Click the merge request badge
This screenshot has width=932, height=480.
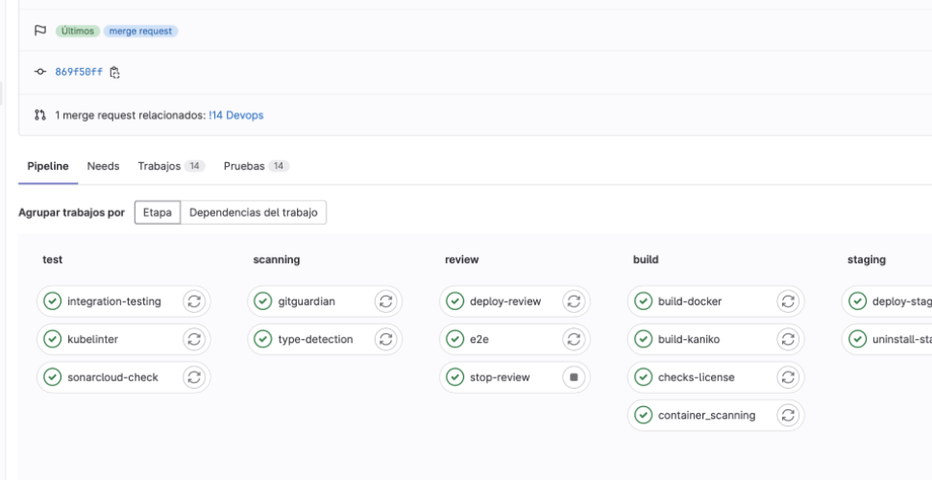[141, 31]
